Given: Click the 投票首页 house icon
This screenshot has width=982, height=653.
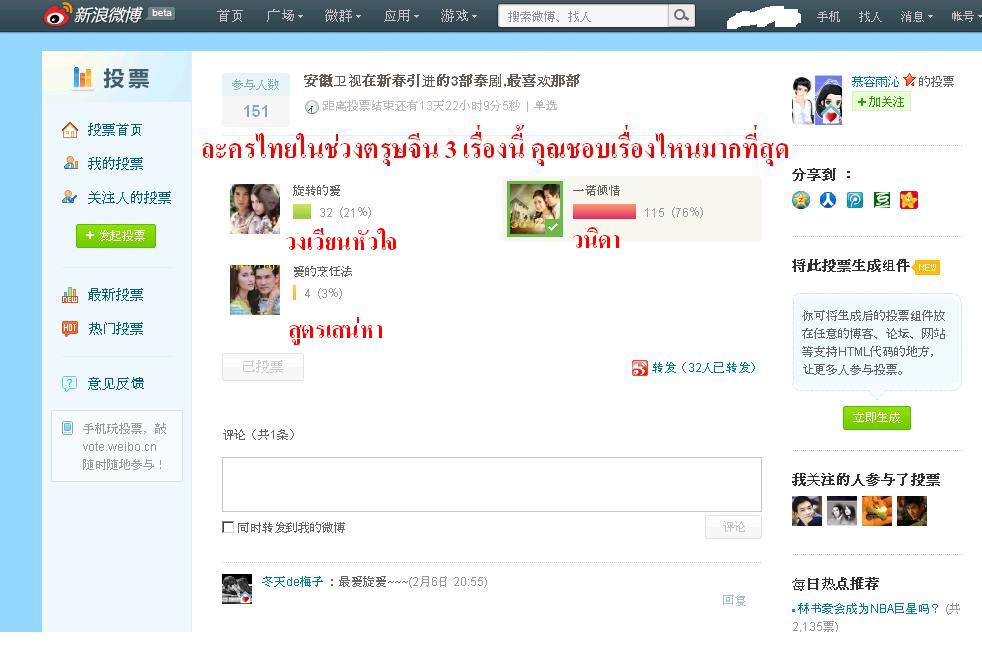Looking at the screenshot, I should (70, 130).
